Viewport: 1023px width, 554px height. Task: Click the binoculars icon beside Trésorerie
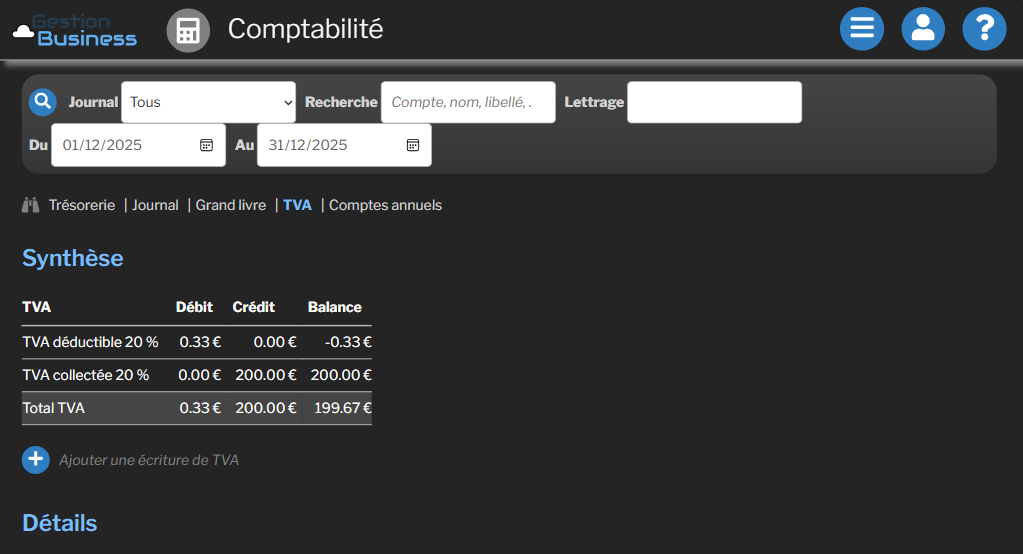click(x=31, y=205)
